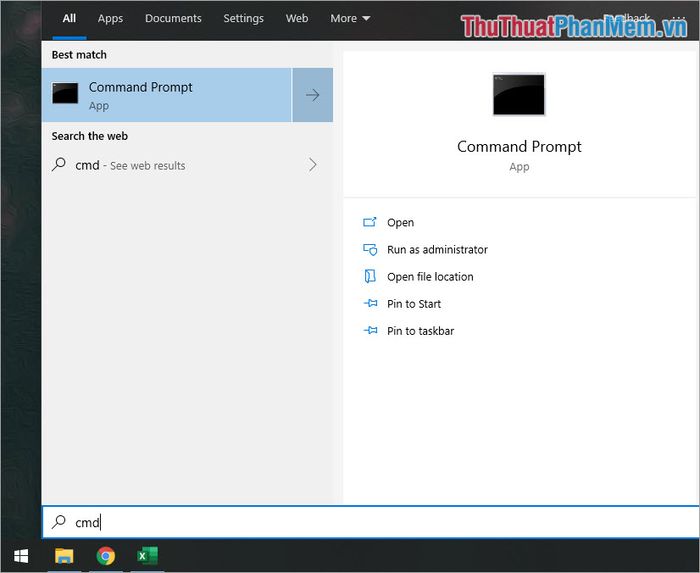The image size is (700, 573).
Task: Click the Best match heading
Action: [79, 54]
